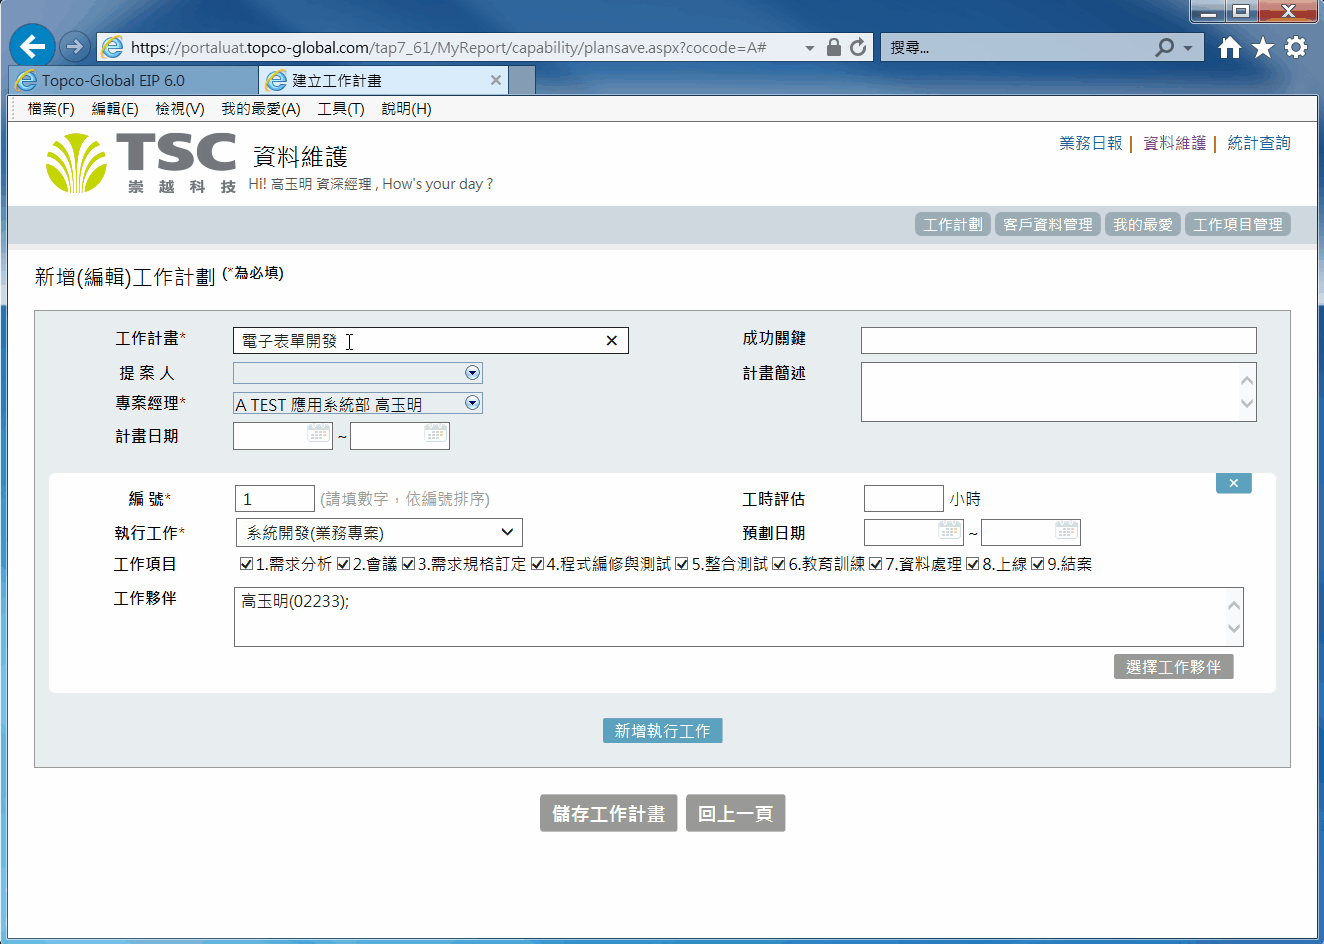Click the 成功關鍵 input field
Viewport: 1324px width, 944px height.
coord(1058,340)
